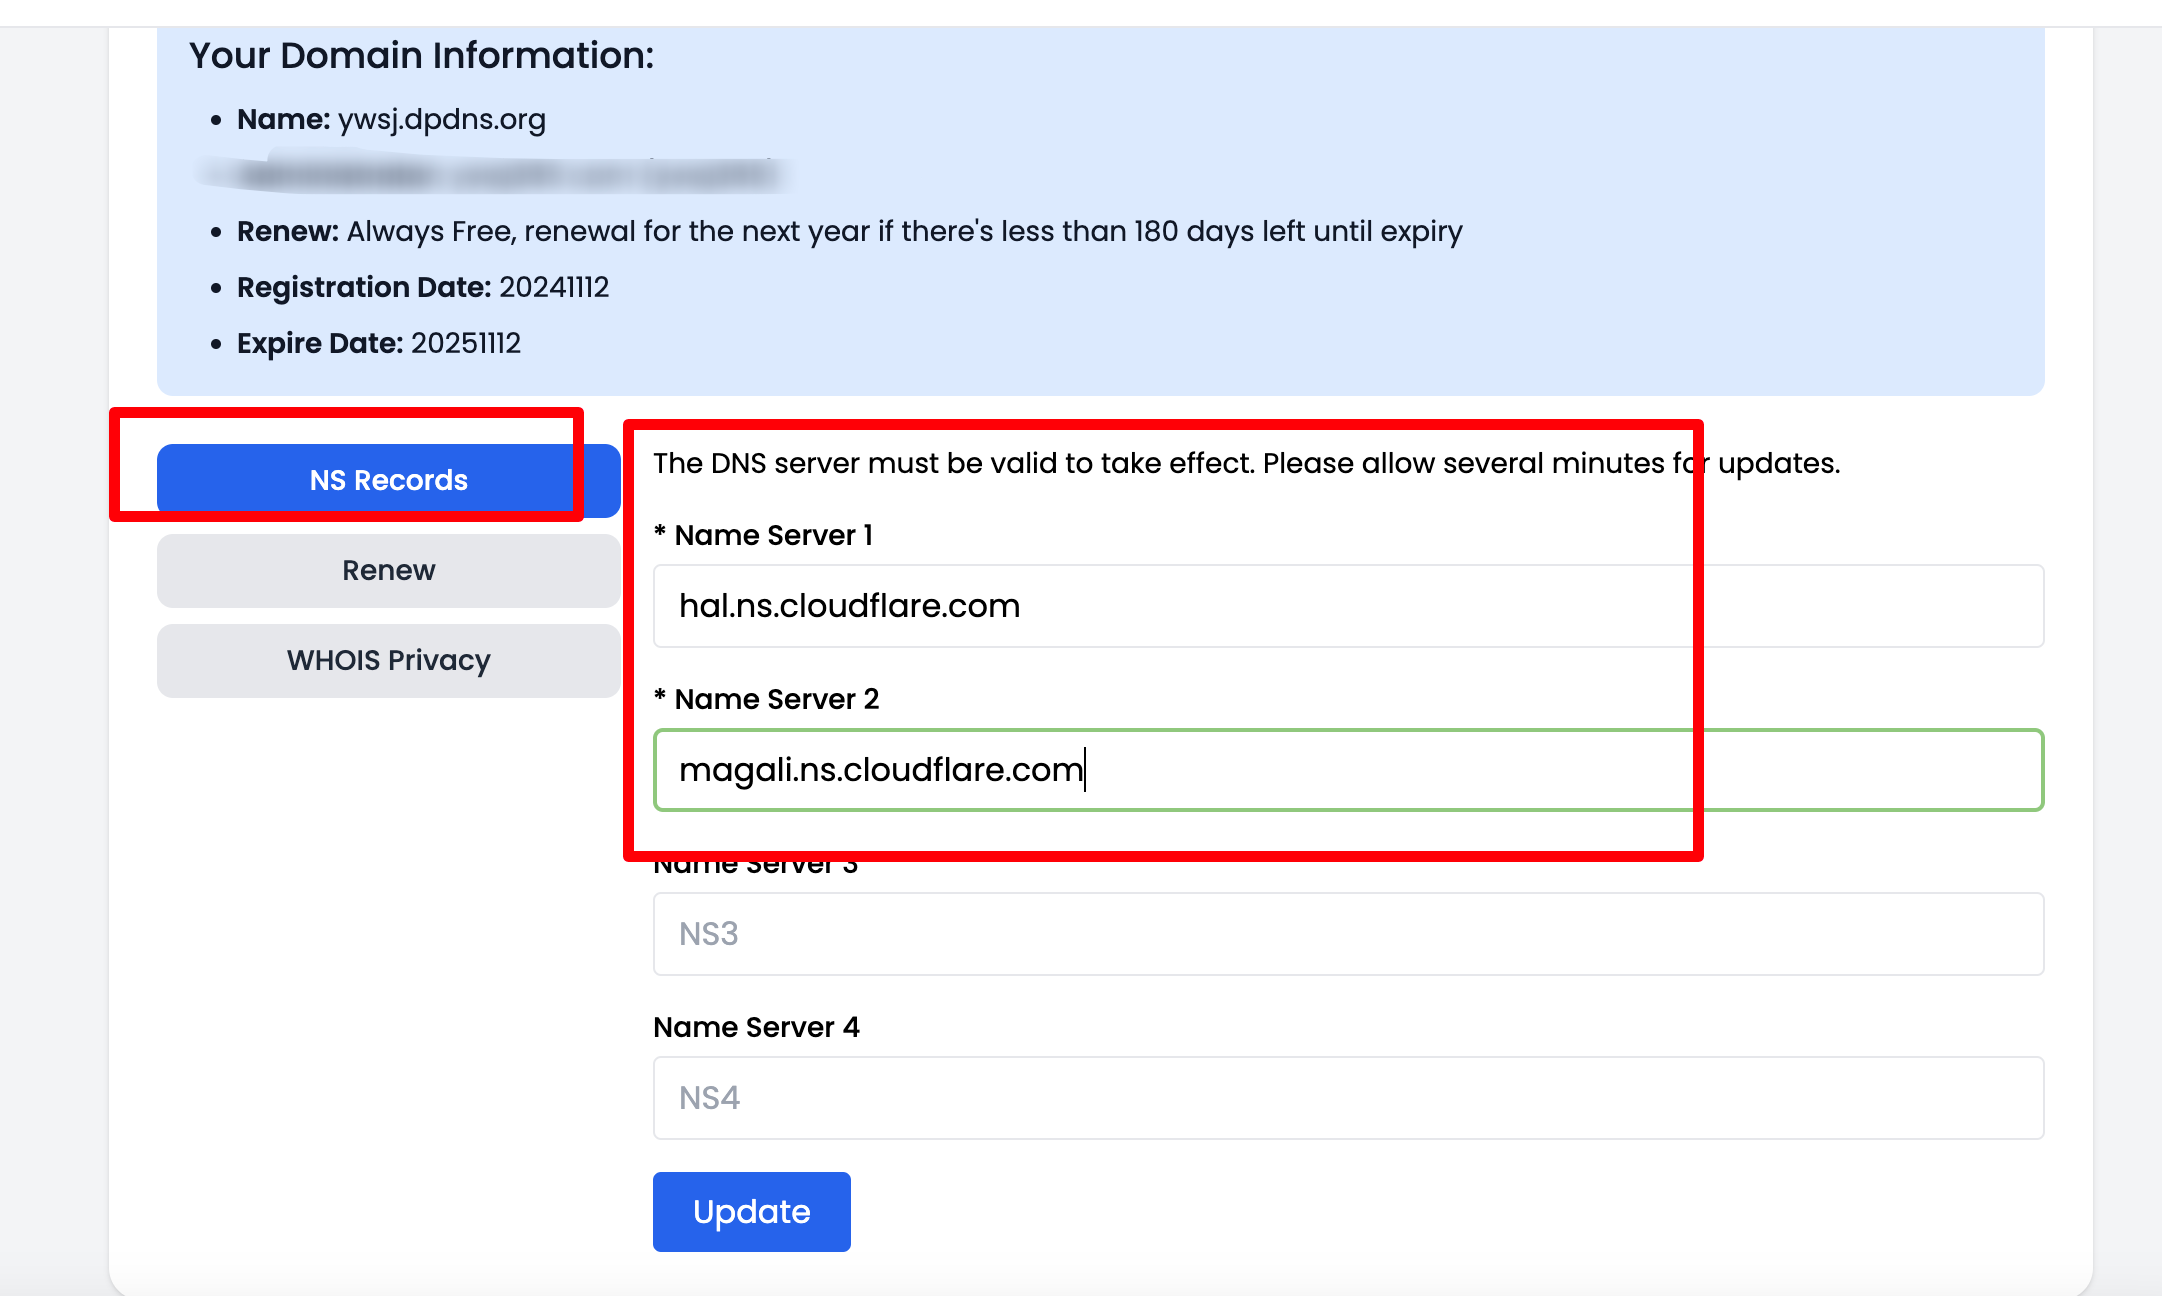Click the Name Server 2 label
The width and height of the screenshot is (2162, 1296).
click(x=776, y=699)
